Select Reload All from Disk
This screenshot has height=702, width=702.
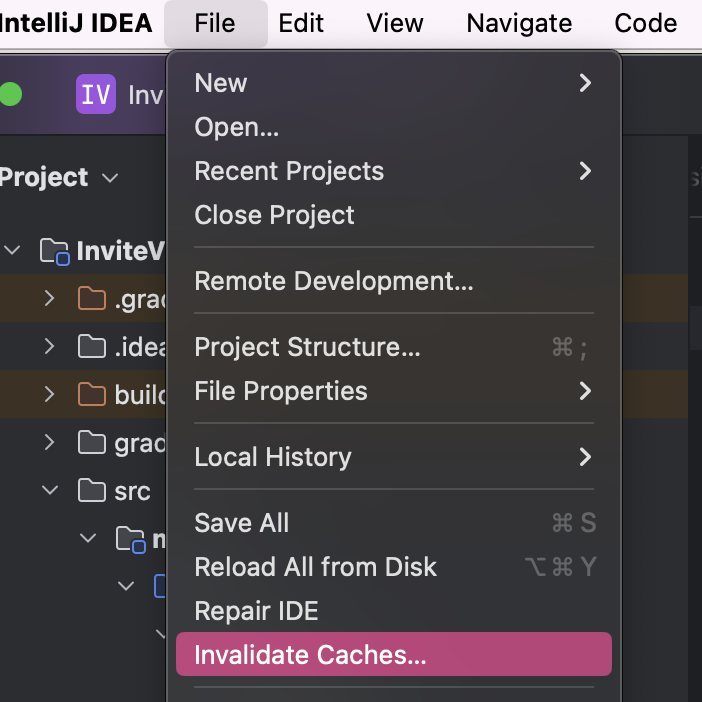coord(315,567)
